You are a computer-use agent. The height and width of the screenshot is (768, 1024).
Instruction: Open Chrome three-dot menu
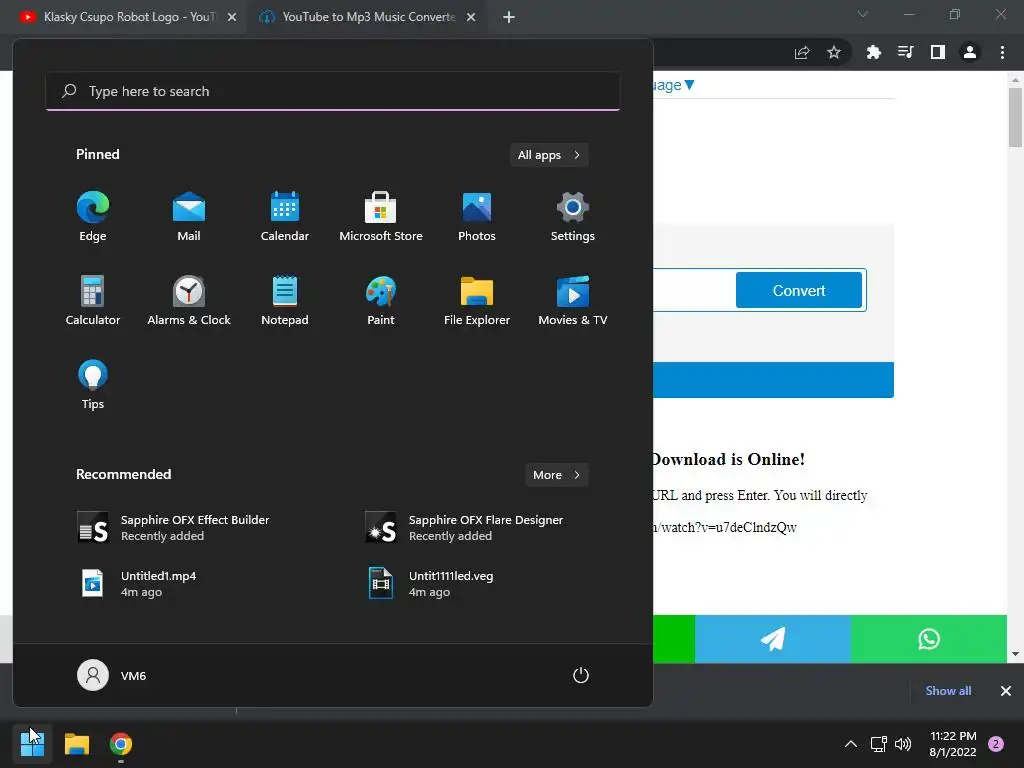click(1002, 52)
